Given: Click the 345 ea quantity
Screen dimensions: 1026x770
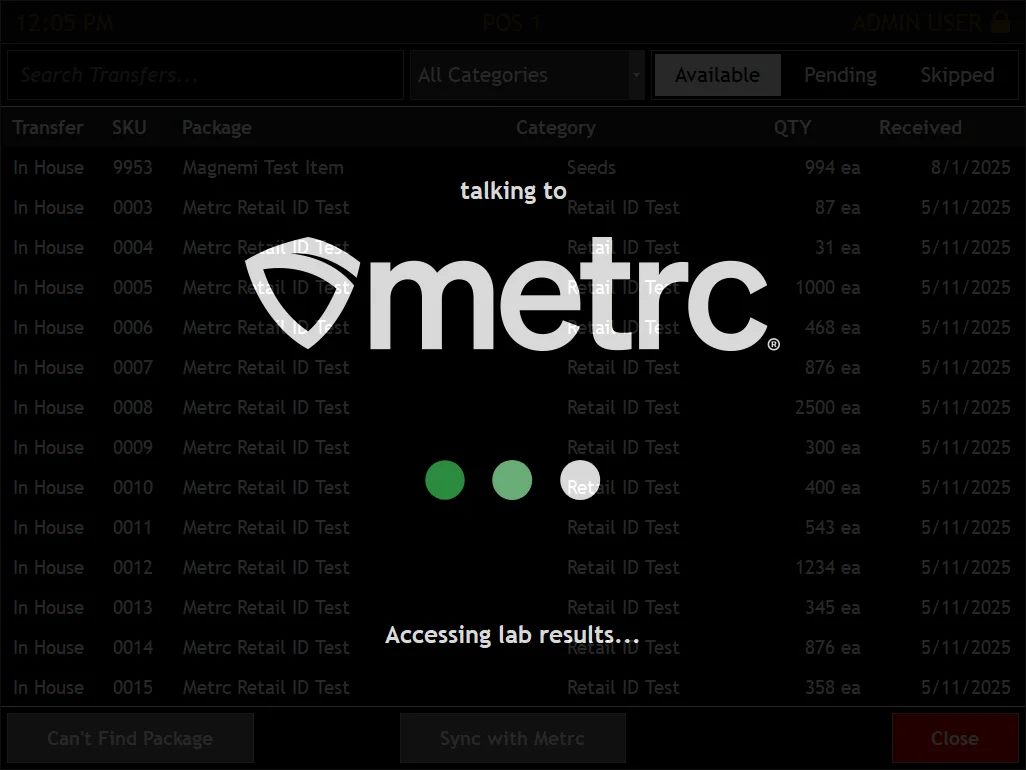Looking at the screenshot, I should (x=832, y=607).
